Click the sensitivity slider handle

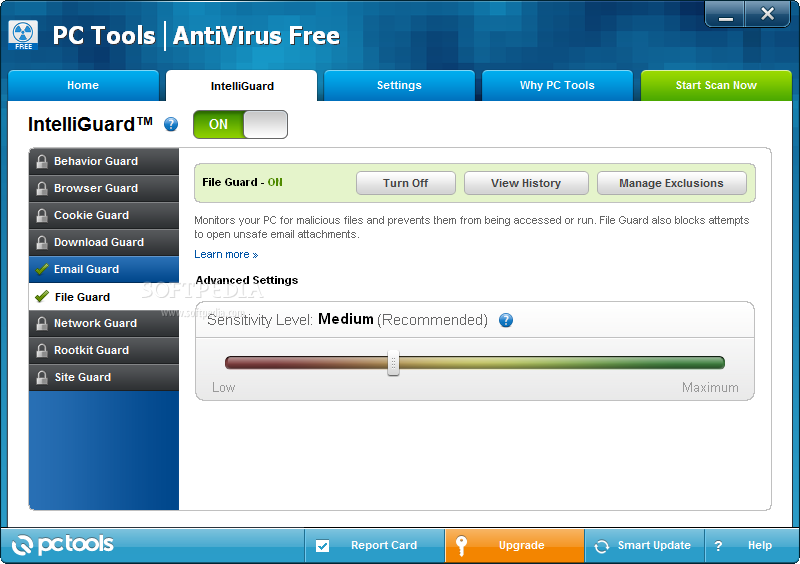click(393, 363)
